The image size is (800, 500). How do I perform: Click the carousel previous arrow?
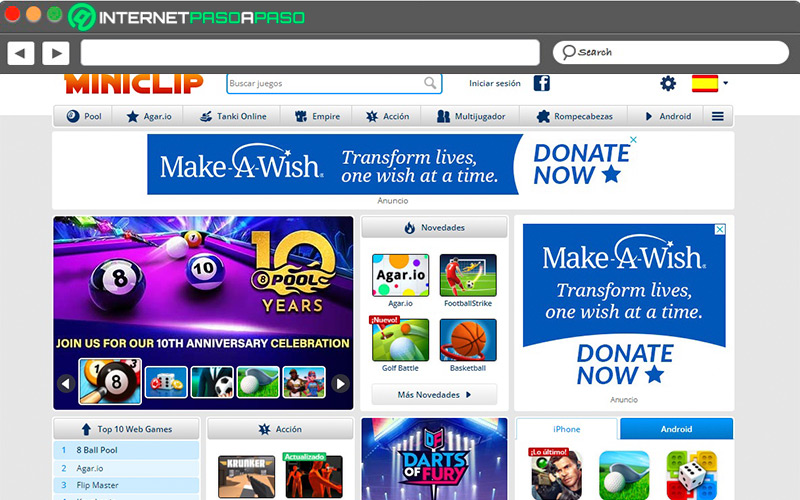point(66,383)
